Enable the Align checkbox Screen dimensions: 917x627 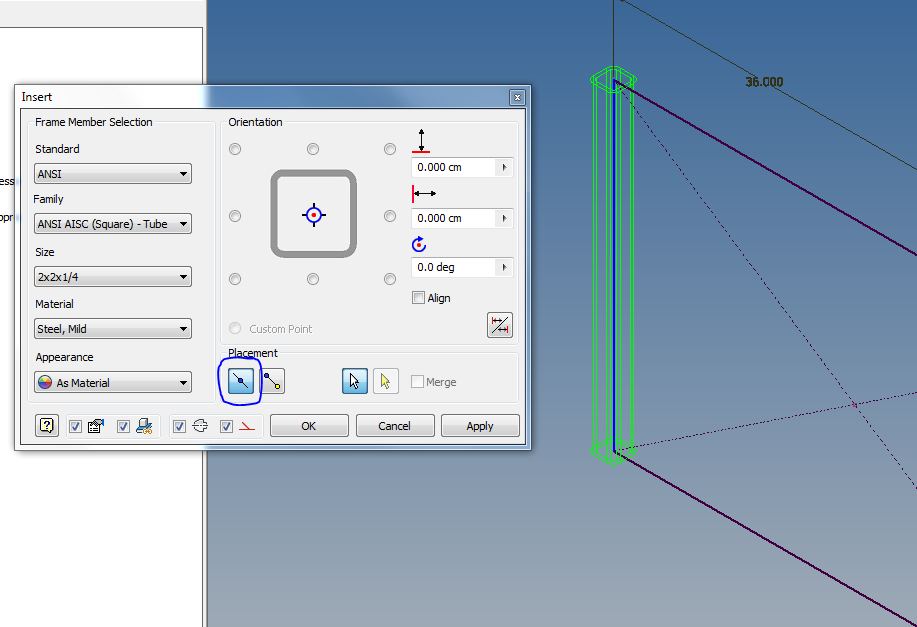click(417, 297)
